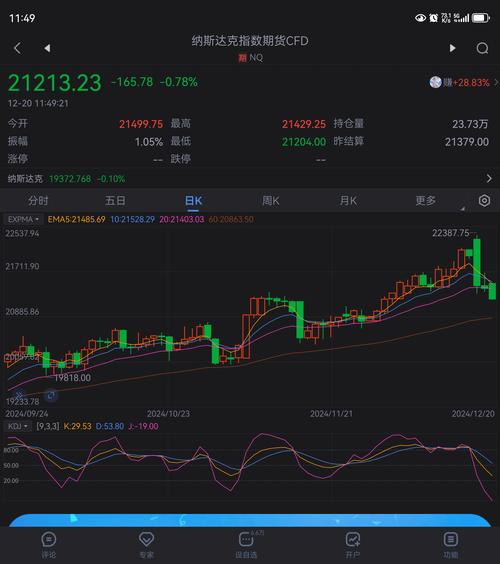Tap the title 纳斯达克指数期货CFD
Viewport: 500px width, 564px height.
coord(250,41)
